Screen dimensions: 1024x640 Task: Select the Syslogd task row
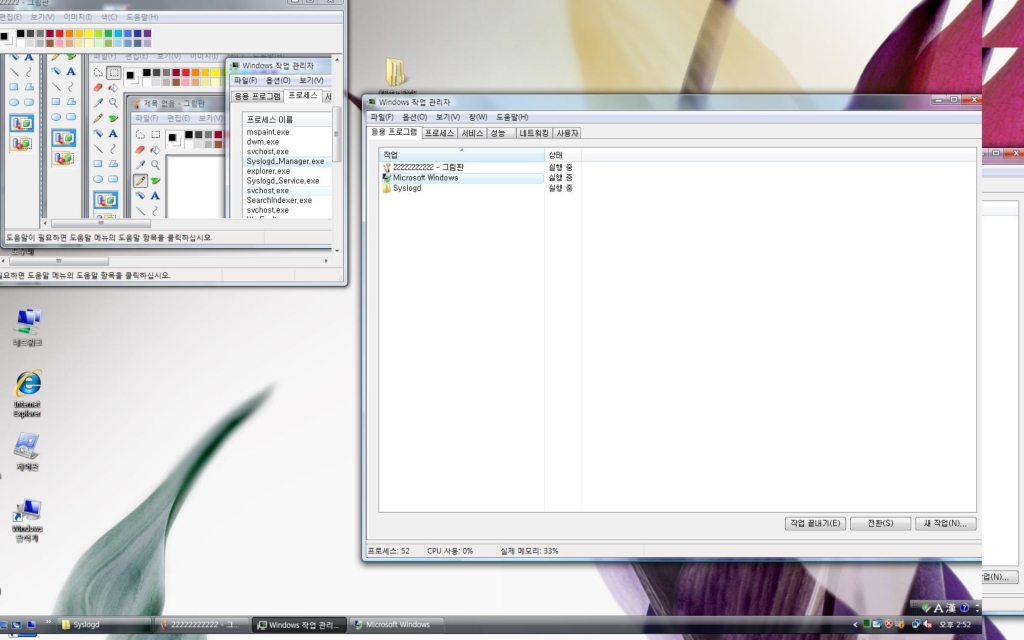pyautogui.click(x=462, y=188)
